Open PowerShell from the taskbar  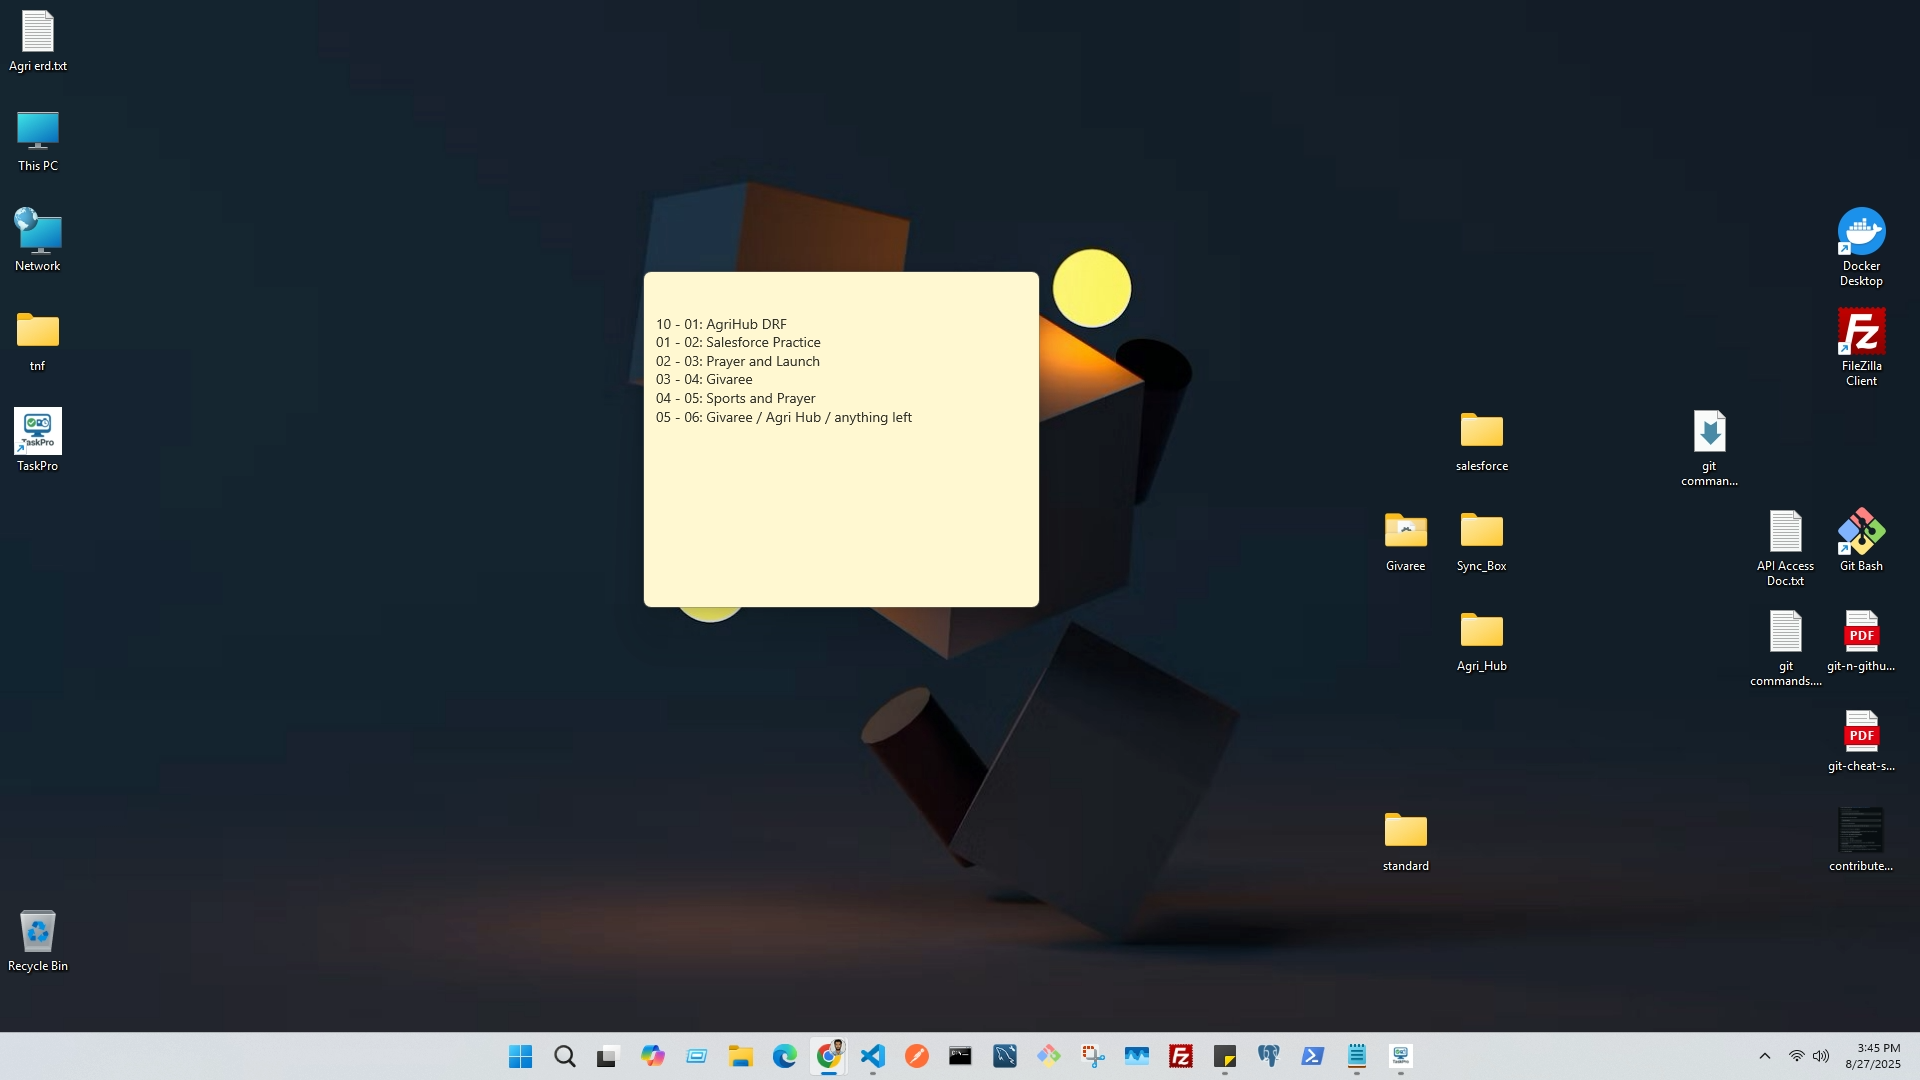pos(1313,1056)
